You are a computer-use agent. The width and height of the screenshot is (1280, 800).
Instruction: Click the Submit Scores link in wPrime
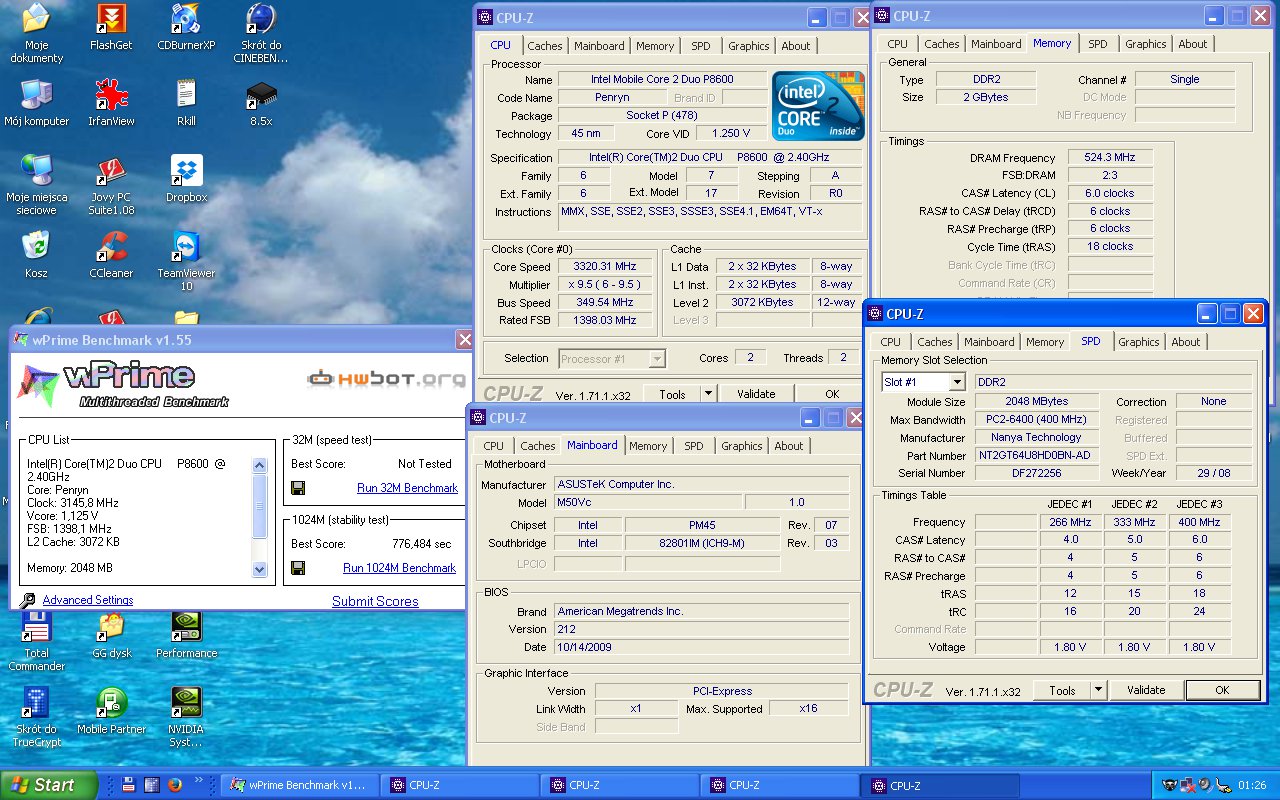375,601
